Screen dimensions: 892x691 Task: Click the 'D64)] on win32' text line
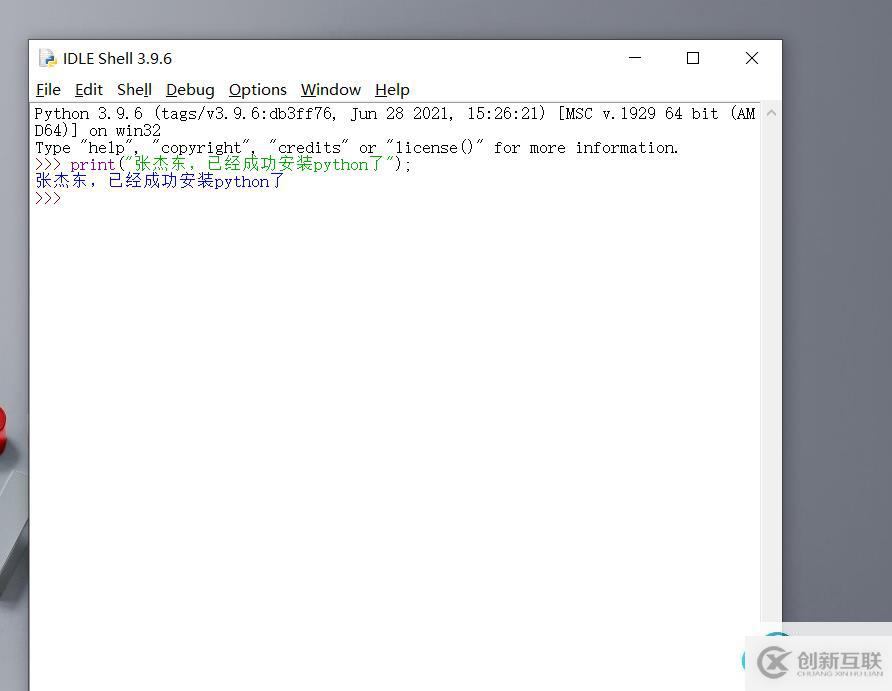pos(98,131)
